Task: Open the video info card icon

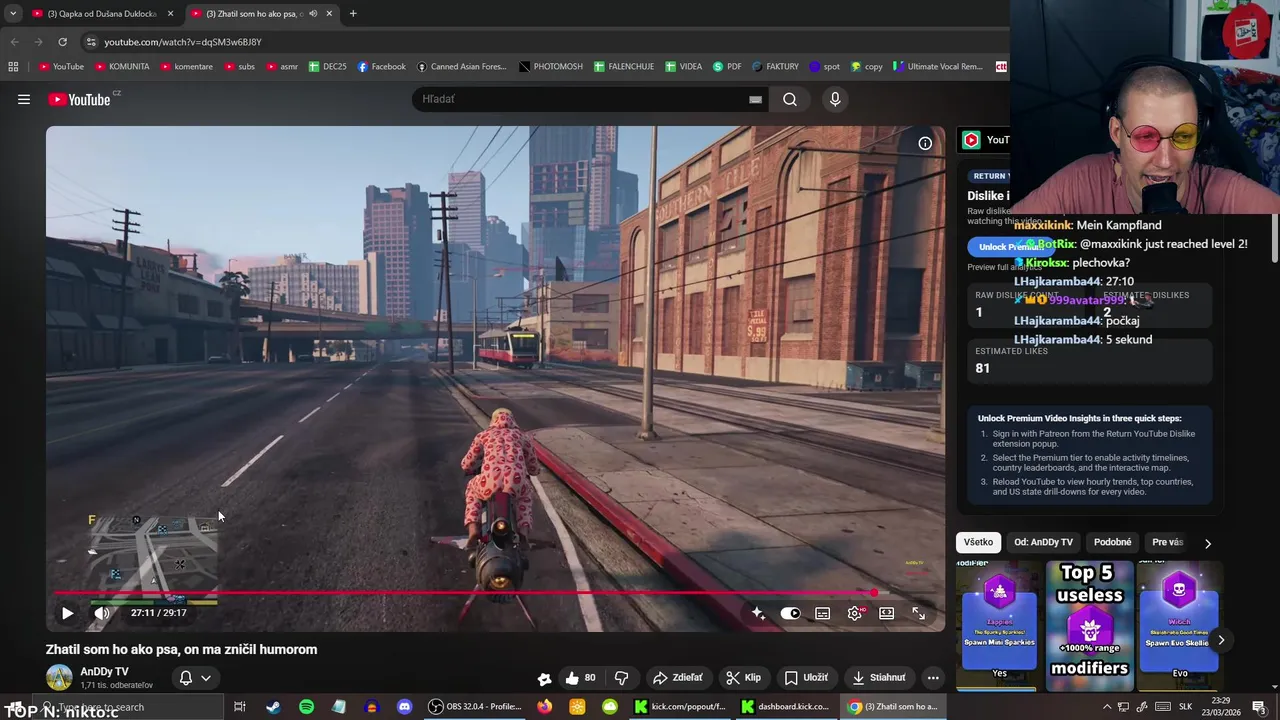Action: point(925,143)
